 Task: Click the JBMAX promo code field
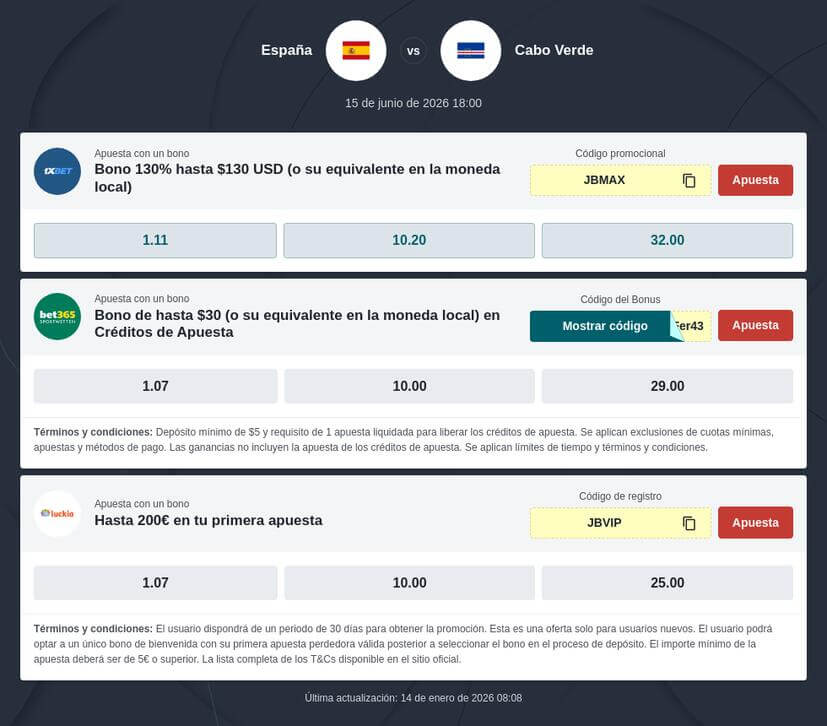click(x=605, y=181)
